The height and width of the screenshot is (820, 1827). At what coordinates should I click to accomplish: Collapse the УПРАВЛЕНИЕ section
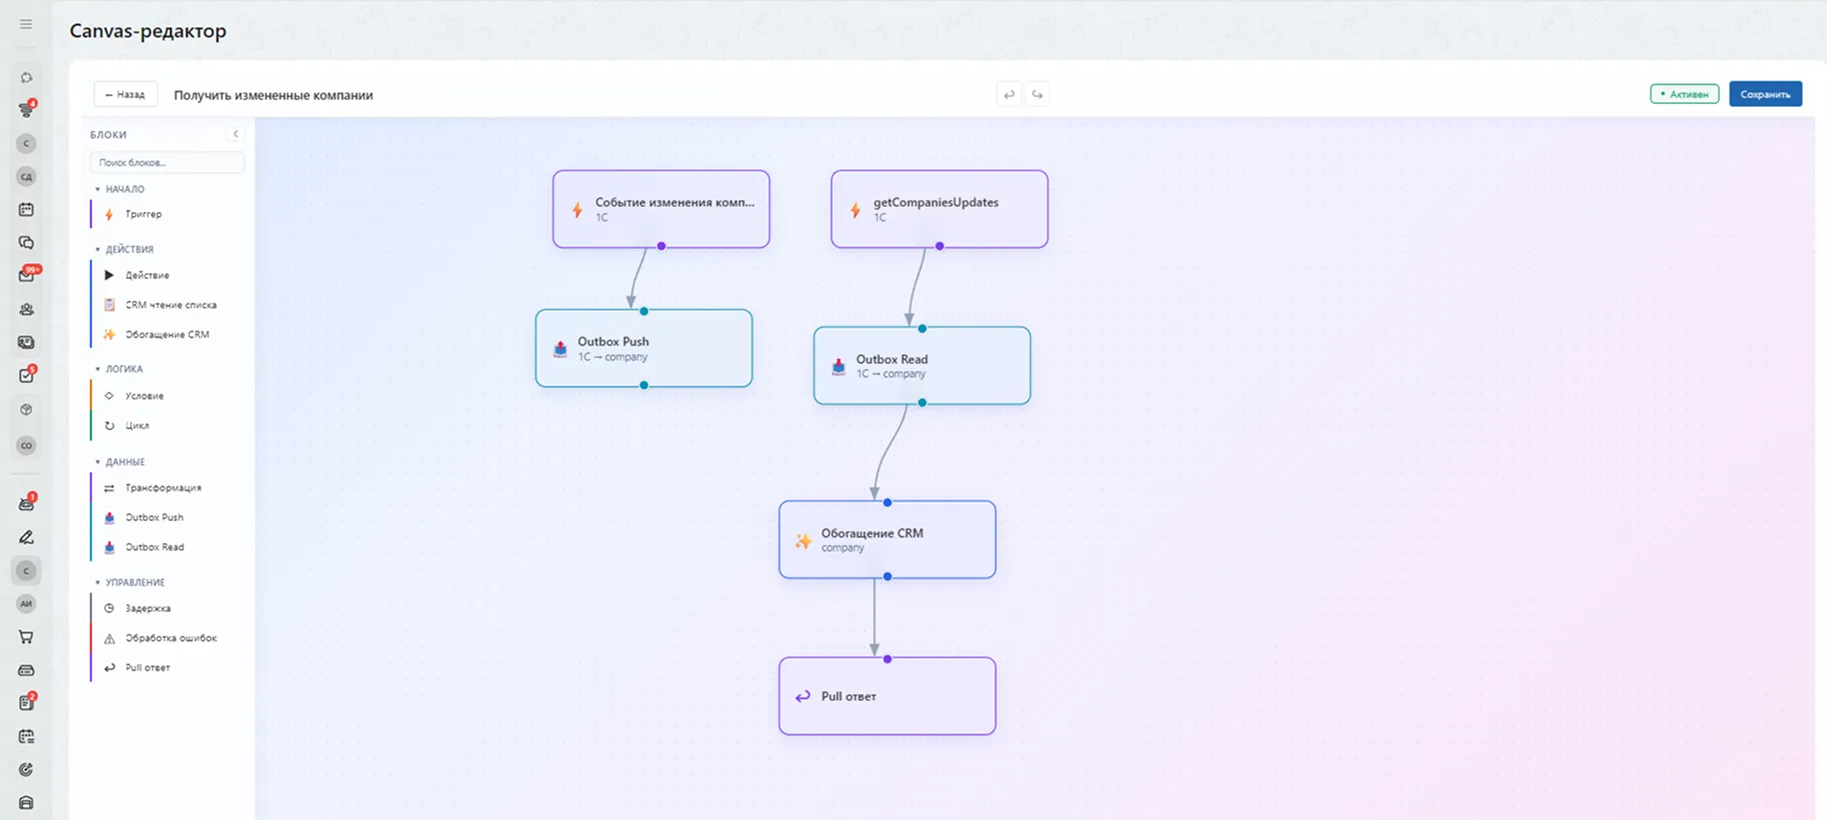coord(130,582)
